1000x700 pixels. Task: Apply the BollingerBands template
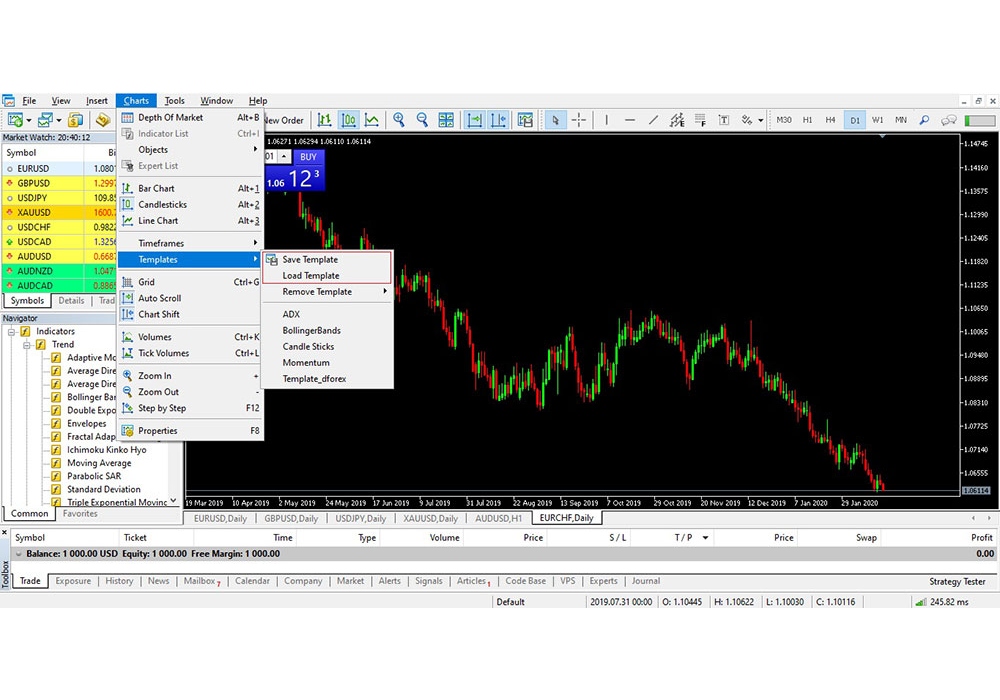(x=327, y=330)
